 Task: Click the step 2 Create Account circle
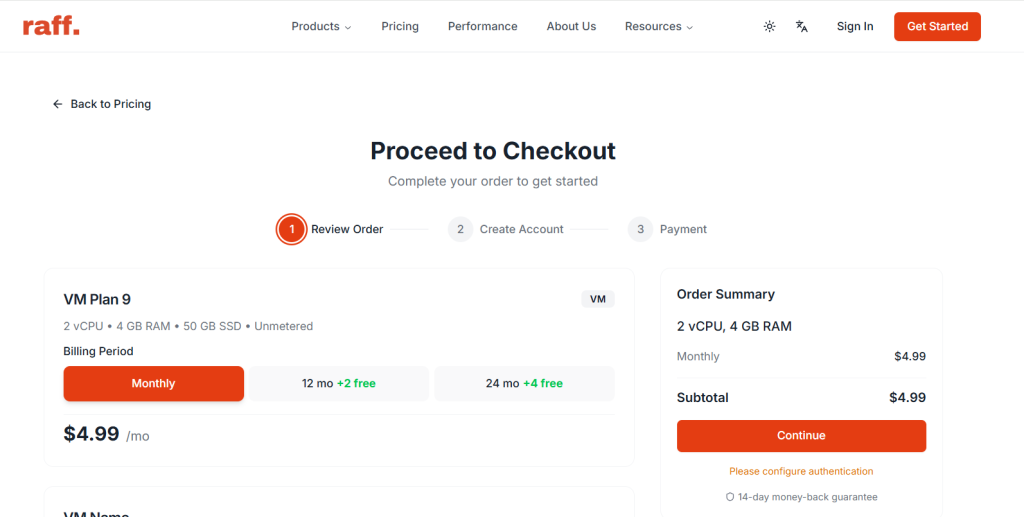[460, 229]
